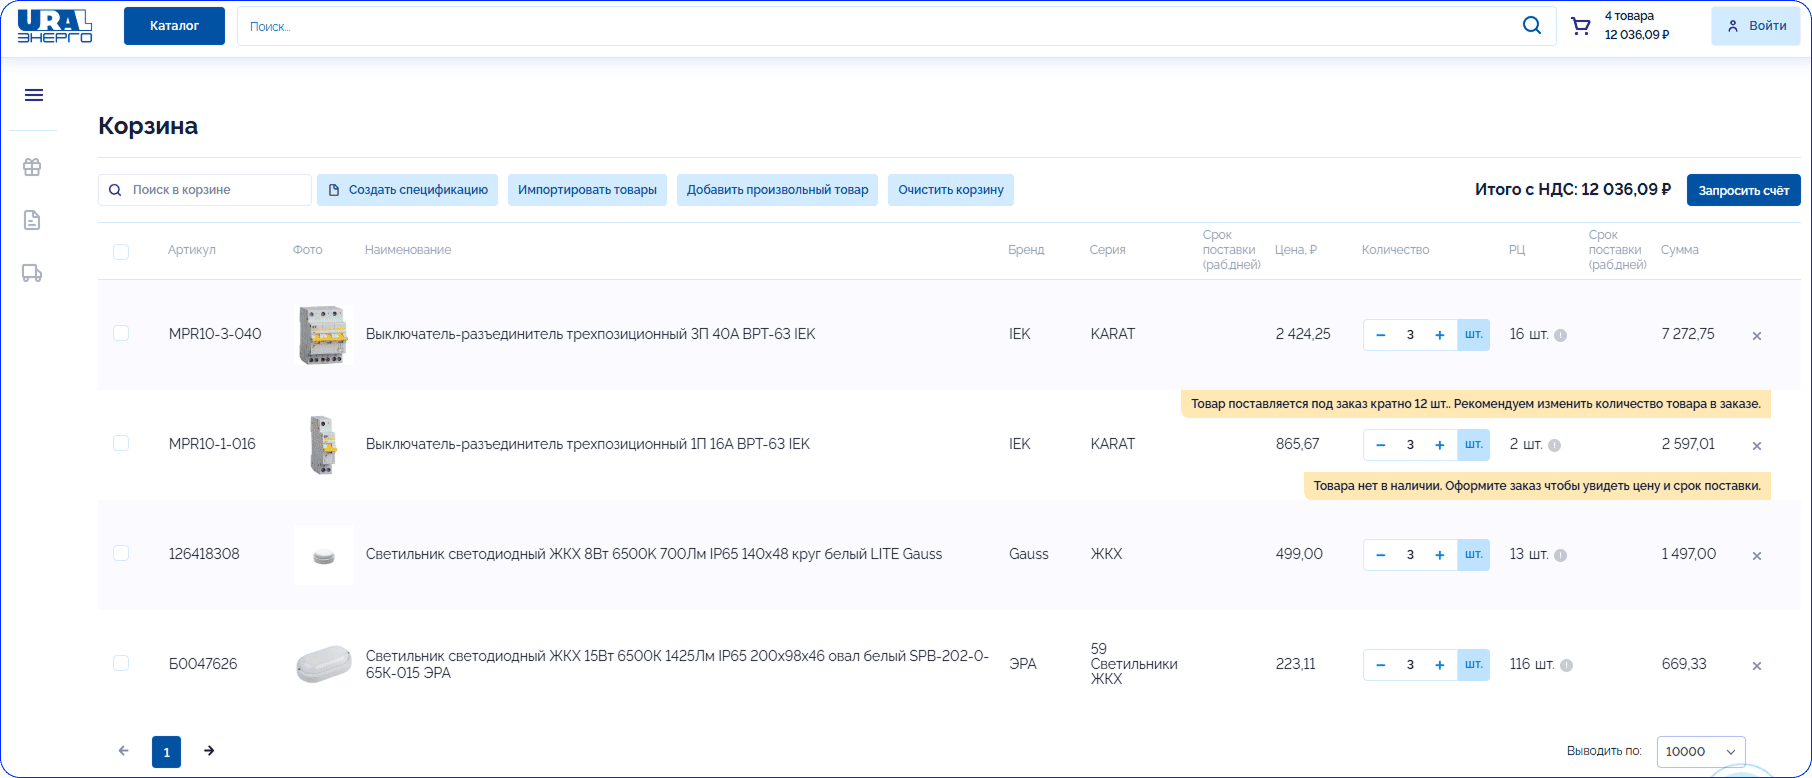The width and height of the screenshot is (1812, 778).
Task: Click info icon next to 13 шт.
Action: [1560, 555]
